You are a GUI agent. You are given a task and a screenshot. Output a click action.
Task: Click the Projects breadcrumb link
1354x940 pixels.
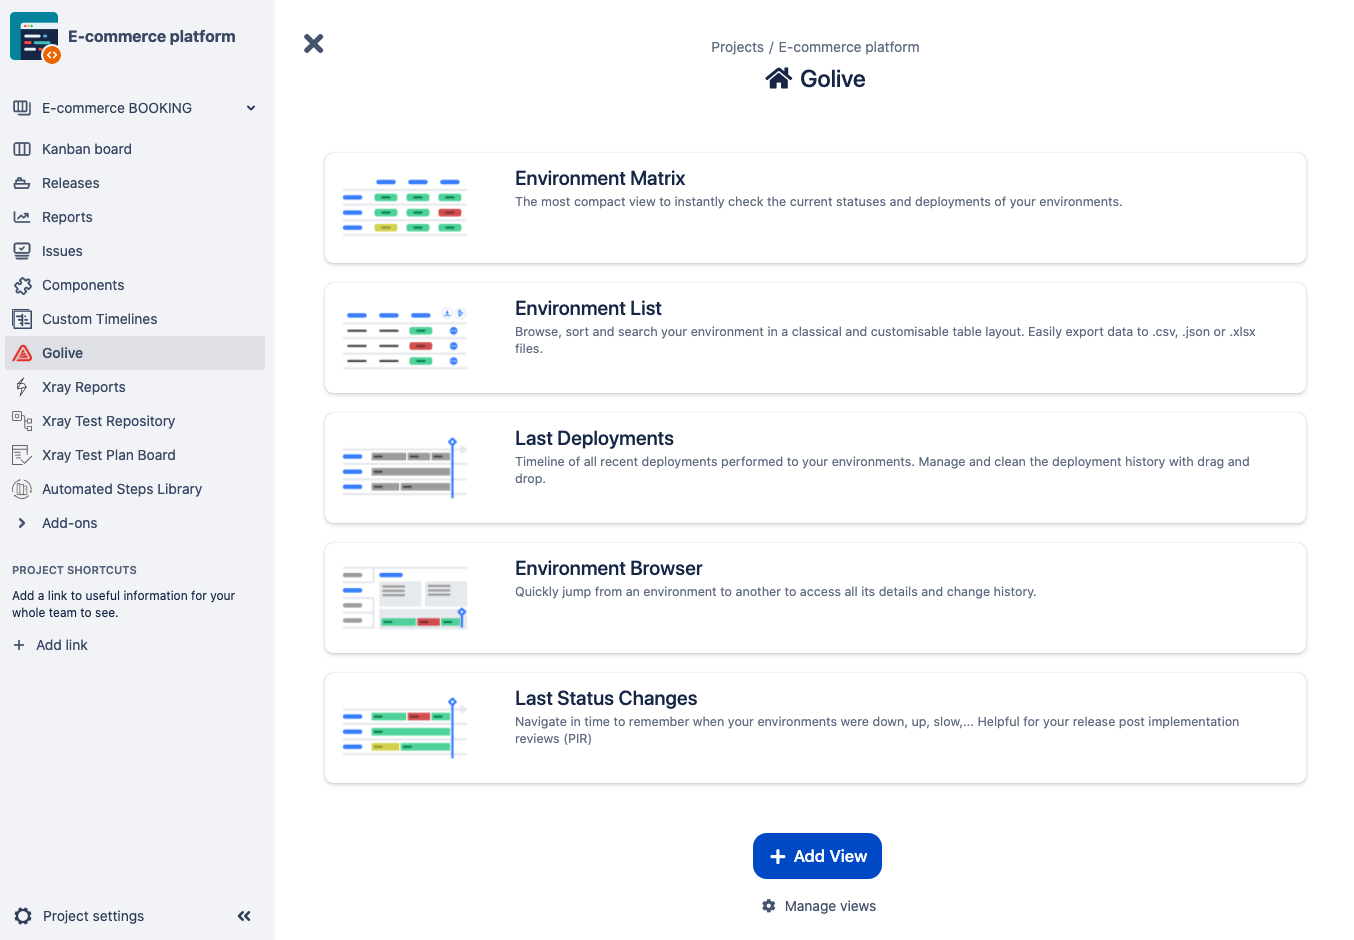(737, 47)
